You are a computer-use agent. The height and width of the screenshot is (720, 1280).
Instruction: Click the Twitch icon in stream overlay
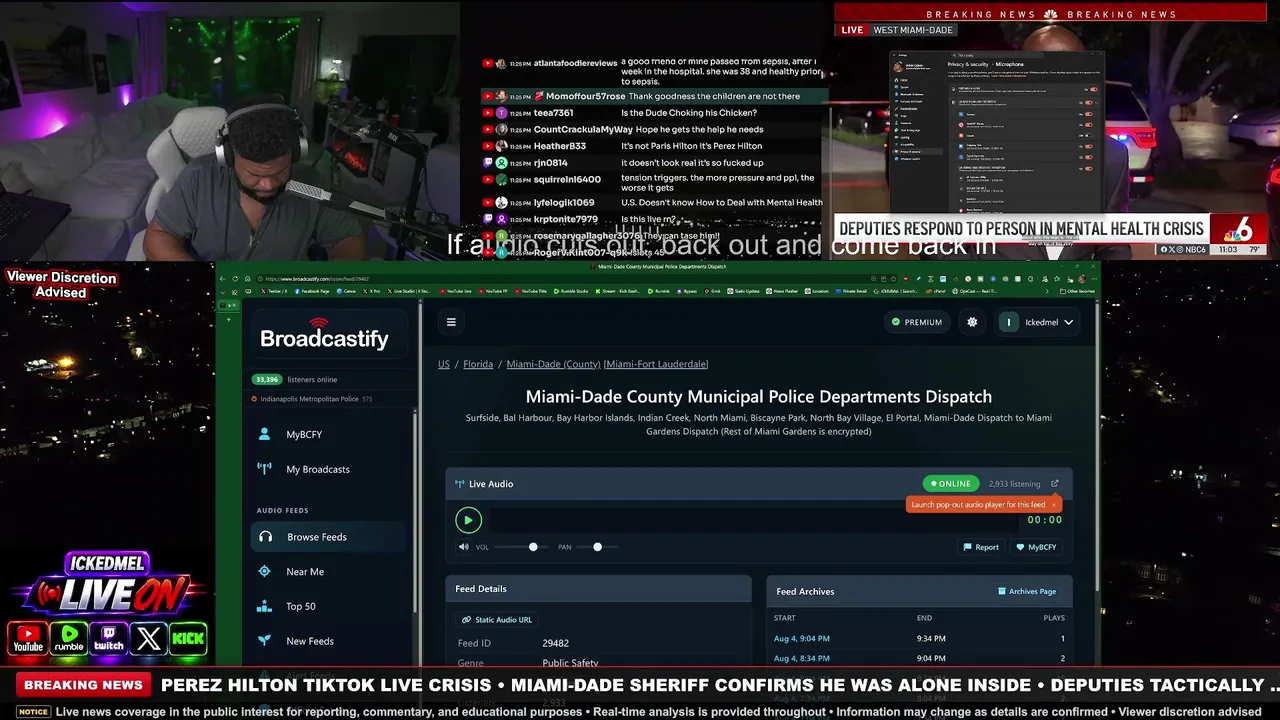point(109,638)
